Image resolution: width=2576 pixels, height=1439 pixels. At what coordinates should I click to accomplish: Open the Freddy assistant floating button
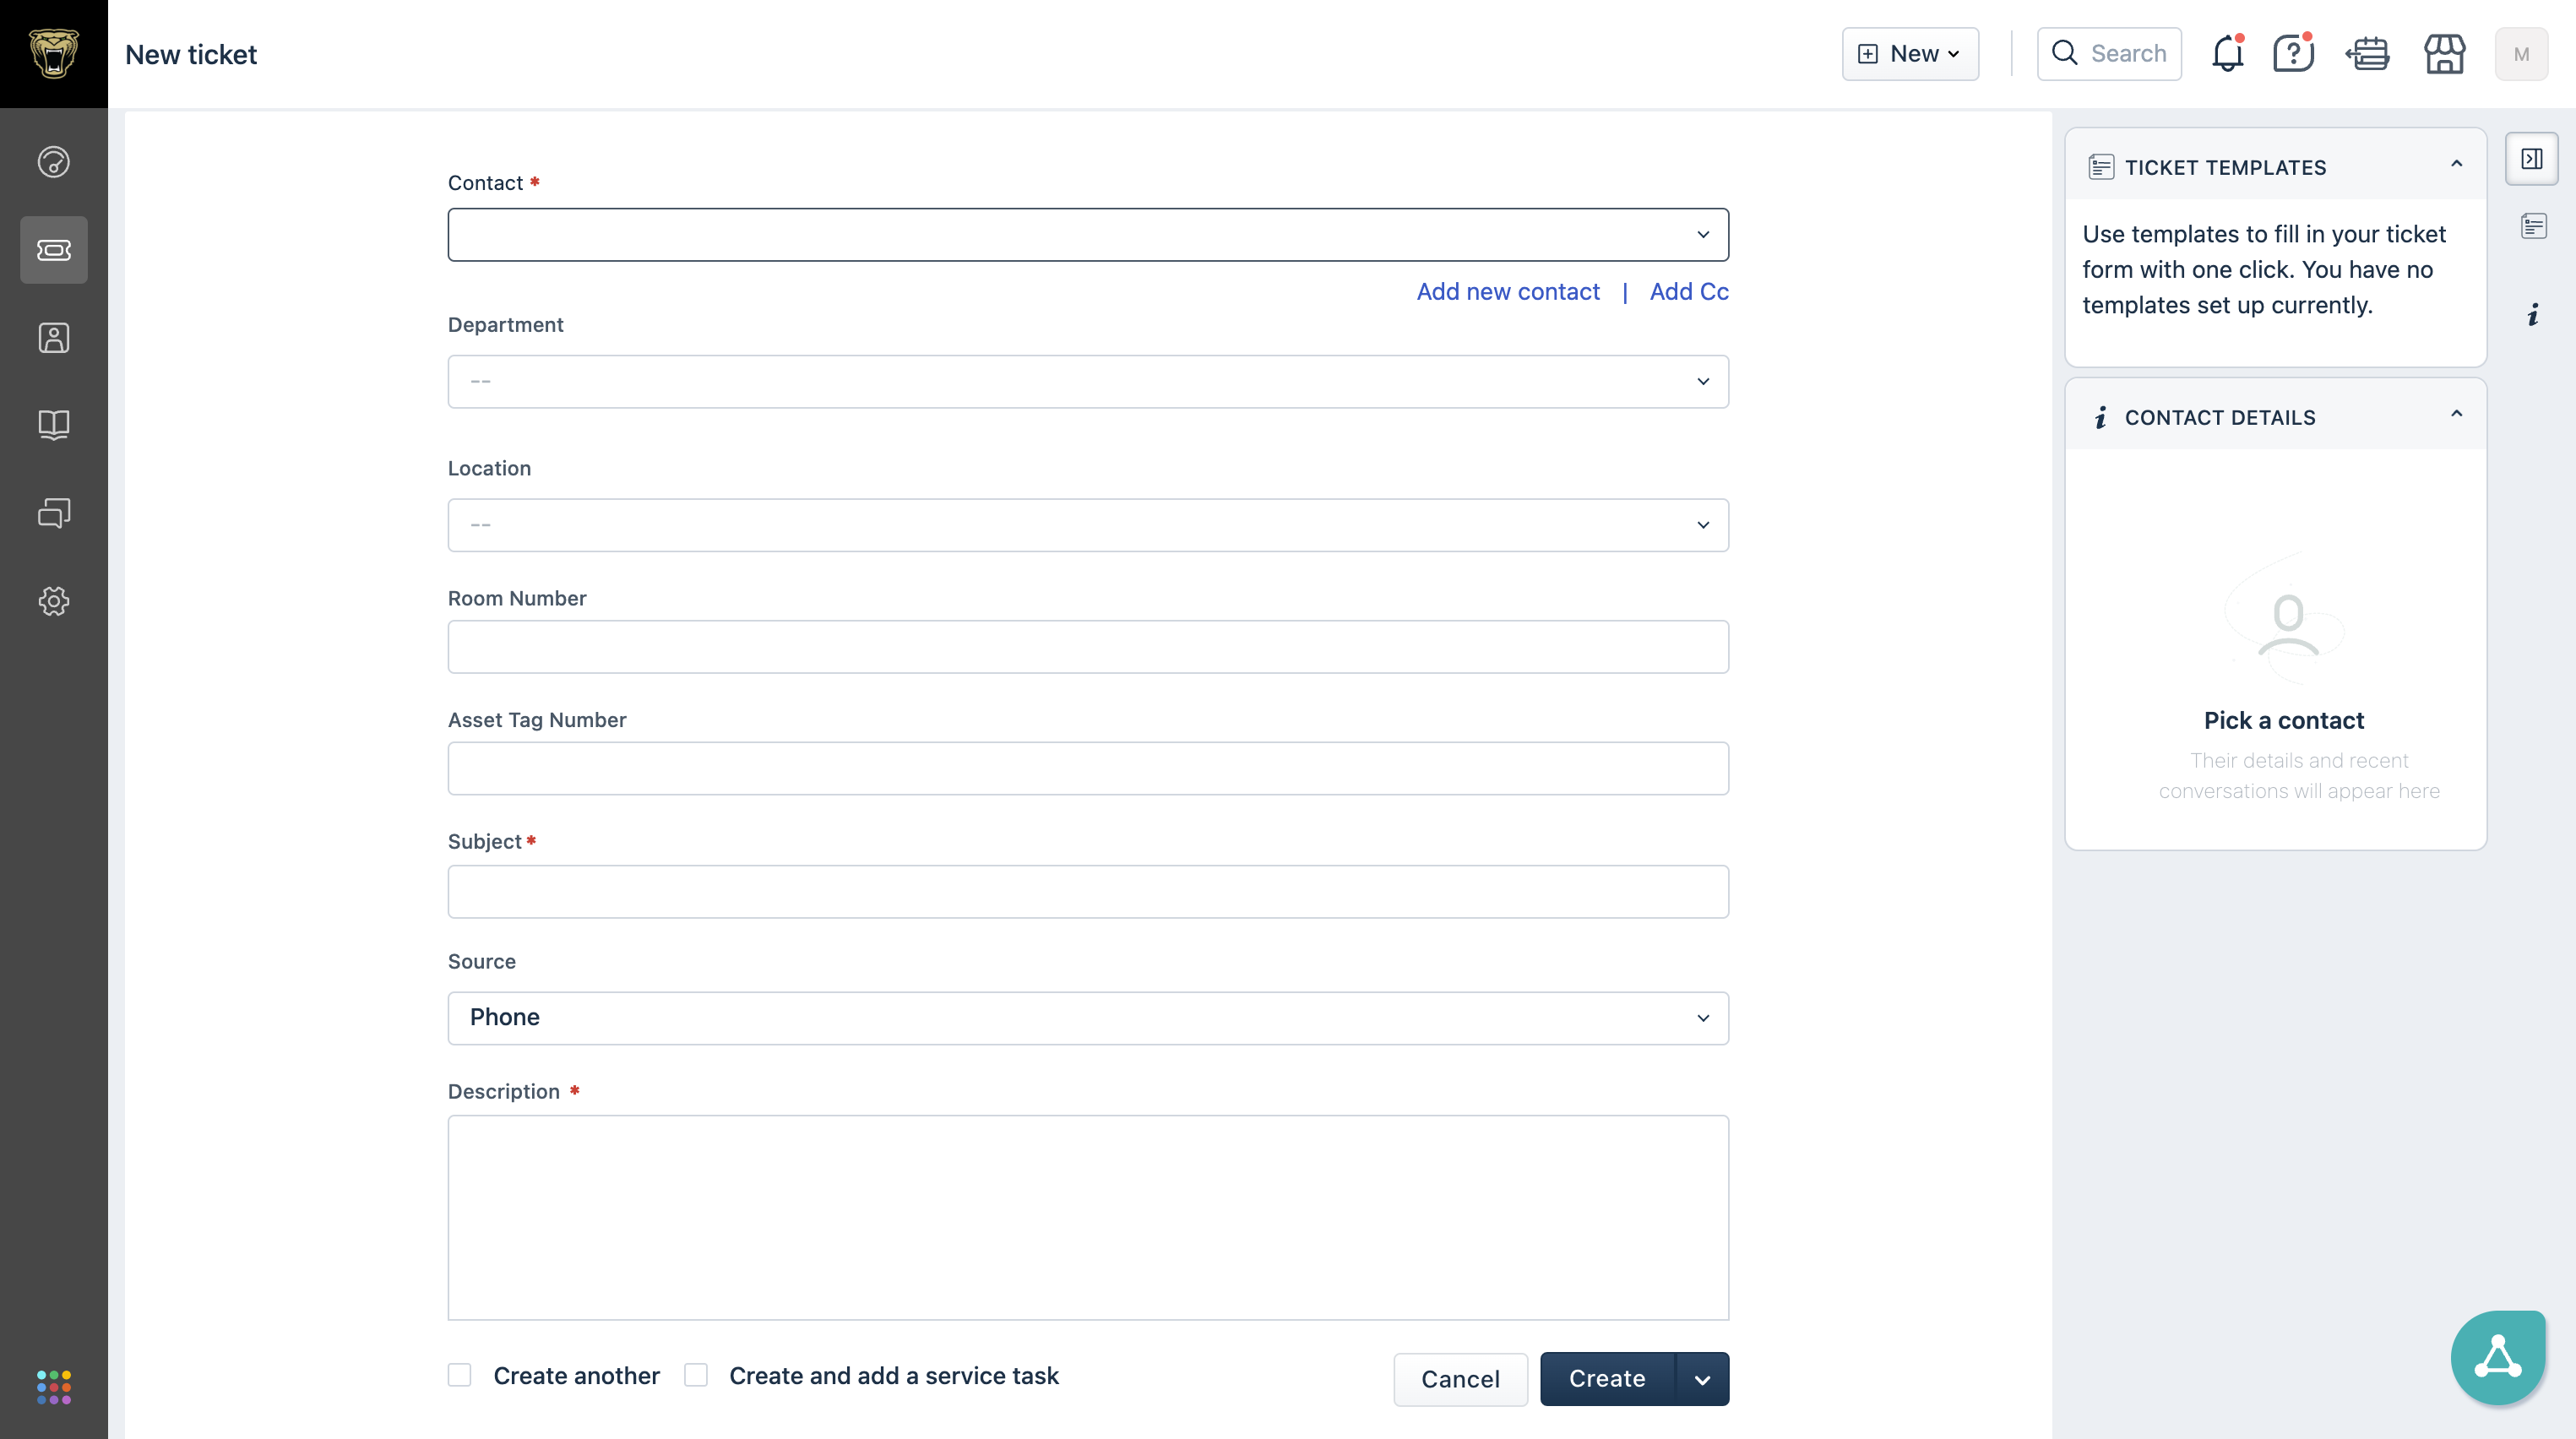2498,1358
